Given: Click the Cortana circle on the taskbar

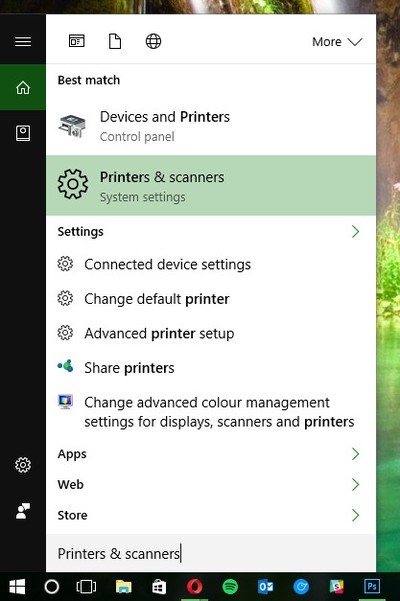Looking at the screenshot, I should [x=52, y=586].
